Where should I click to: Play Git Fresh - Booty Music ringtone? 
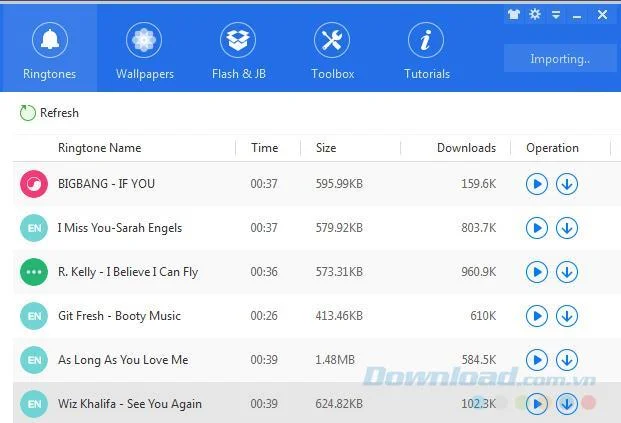[x=537, y=316]
